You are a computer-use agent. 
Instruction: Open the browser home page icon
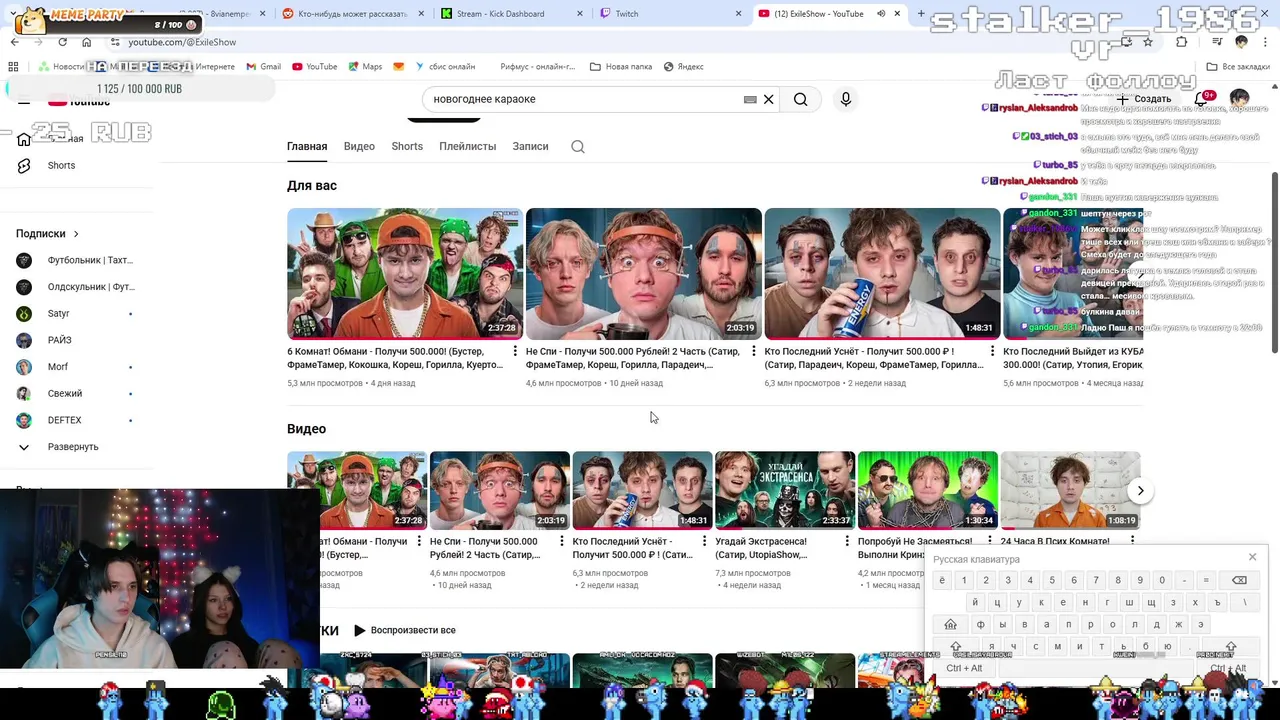[86, 42]
